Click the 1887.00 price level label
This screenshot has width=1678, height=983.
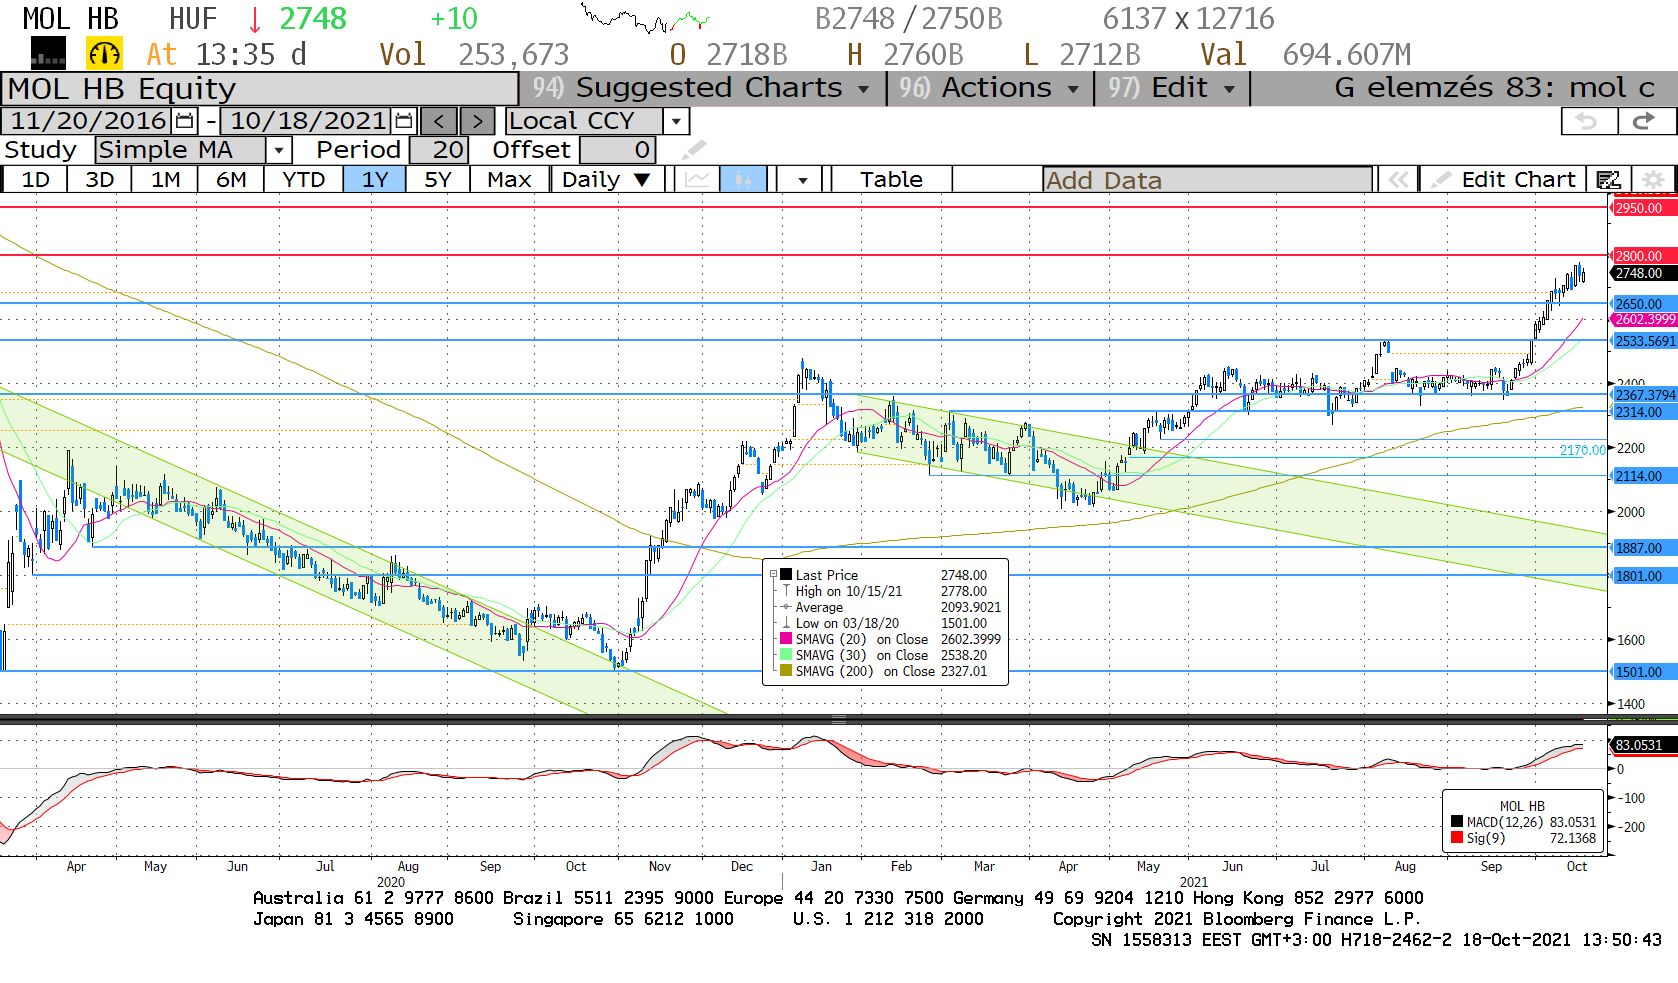1642,548
